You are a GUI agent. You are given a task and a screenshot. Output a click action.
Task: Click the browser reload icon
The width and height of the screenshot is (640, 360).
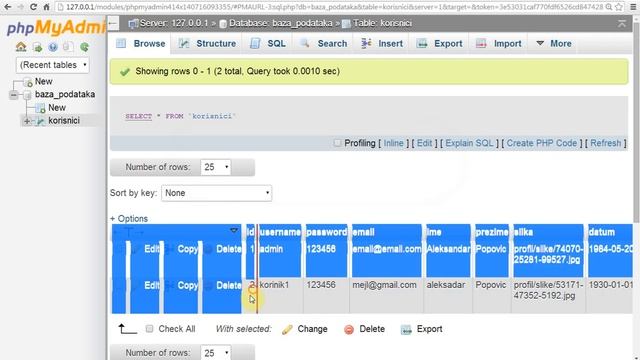coord(33,7)
